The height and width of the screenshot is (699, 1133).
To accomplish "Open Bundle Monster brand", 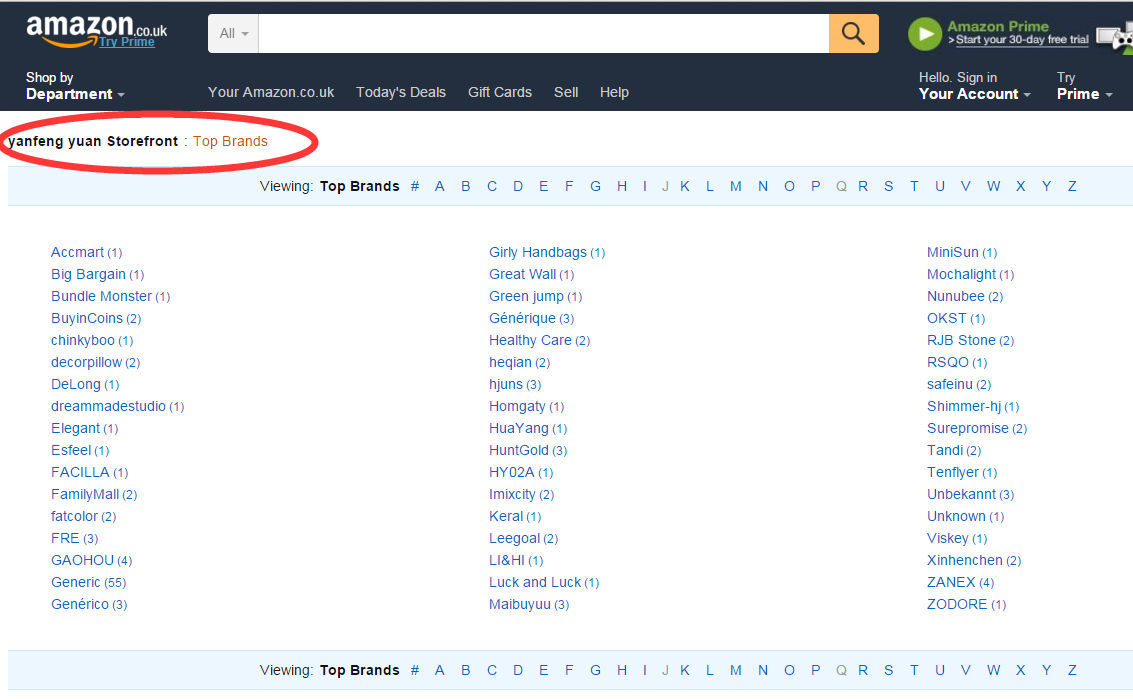I will point(102,296).
